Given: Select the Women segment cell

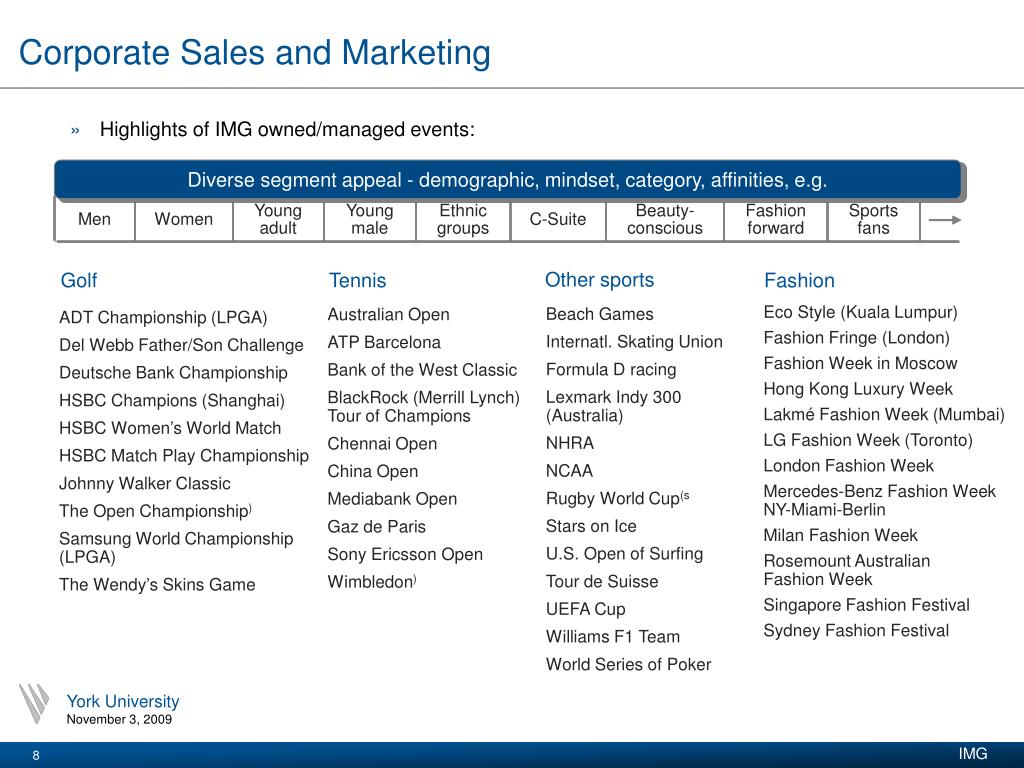Looking at the screenshot, I should pyautogui.click(x=184, y=219).
